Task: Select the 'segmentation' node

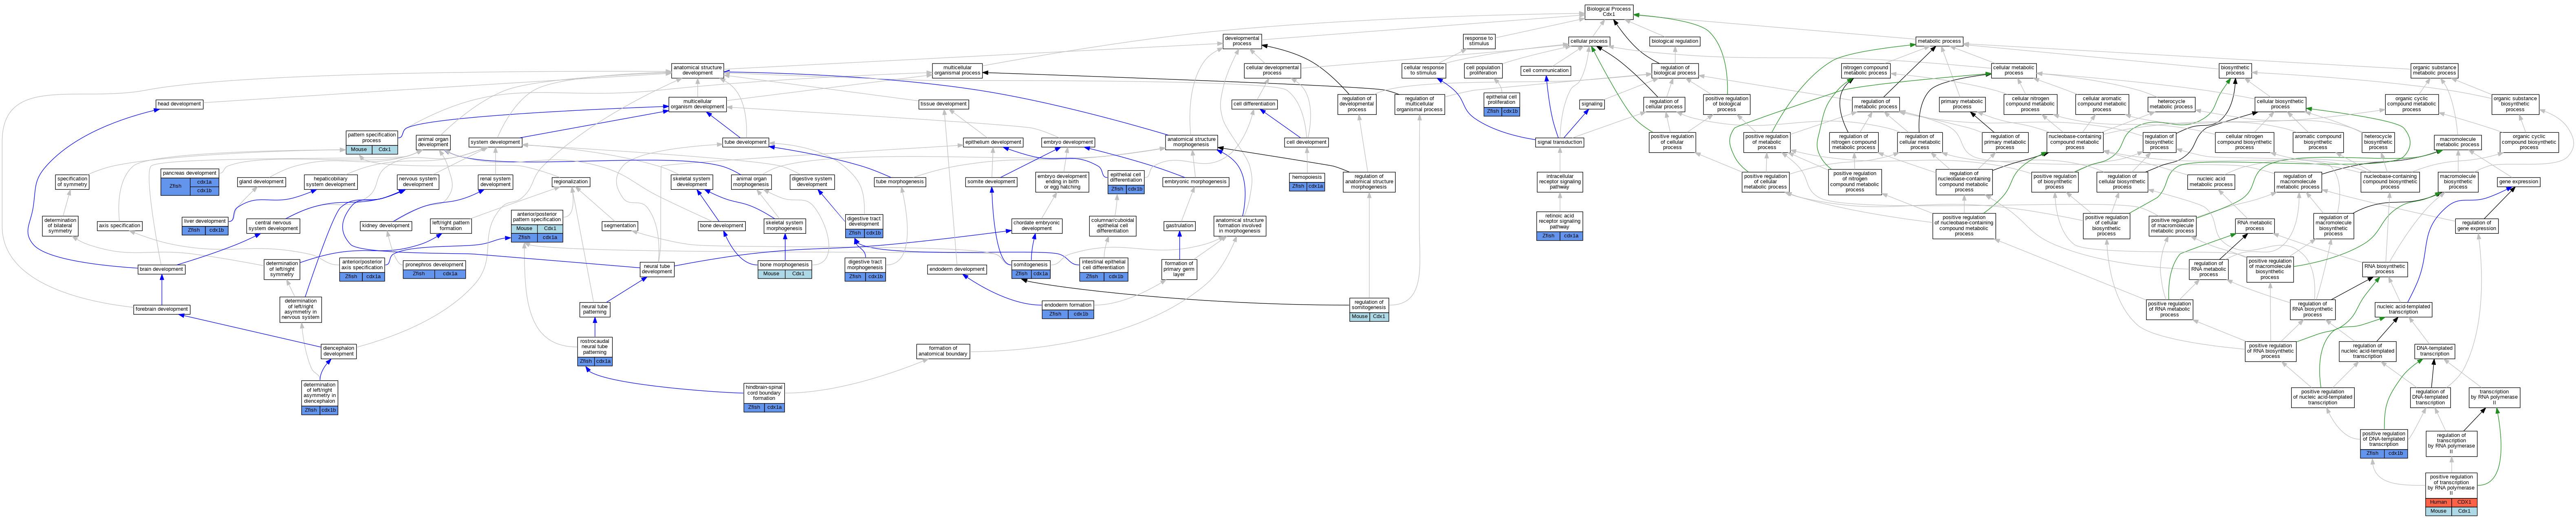Action: pos(620,226)
